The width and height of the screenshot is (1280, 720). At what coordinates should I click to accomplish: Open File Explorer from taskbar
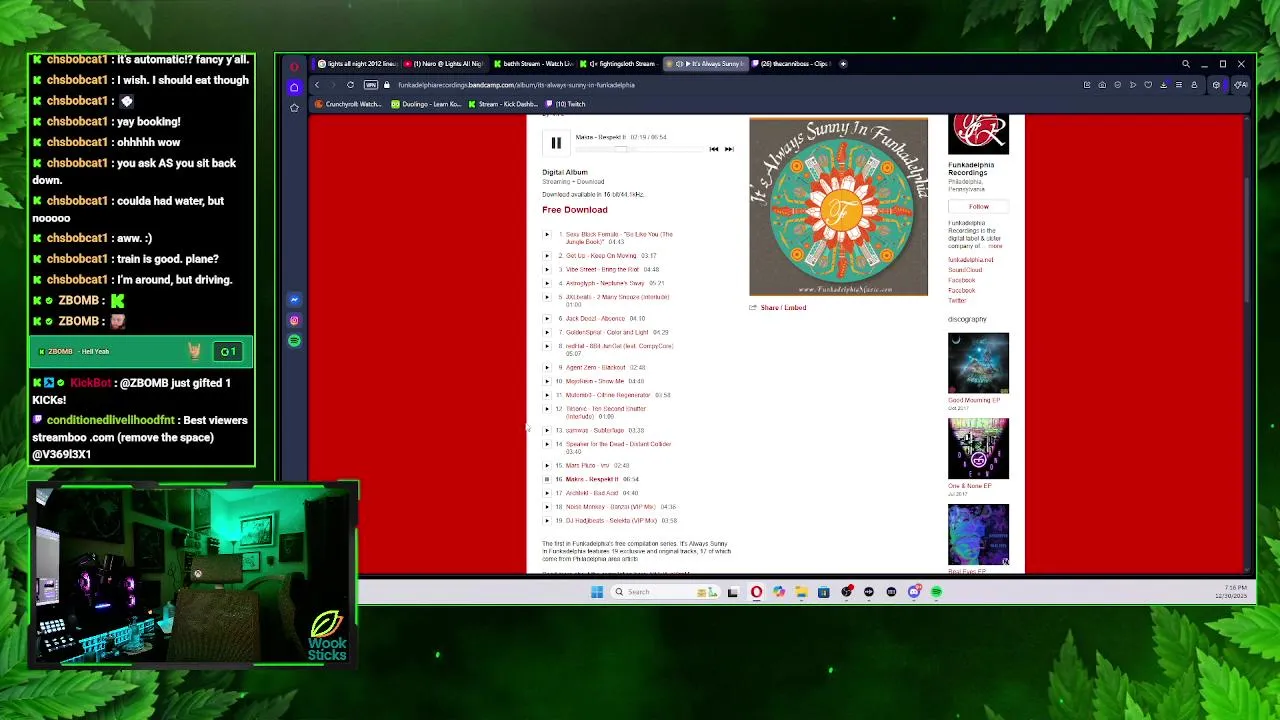pyautogui.click(x=801, y=592)
